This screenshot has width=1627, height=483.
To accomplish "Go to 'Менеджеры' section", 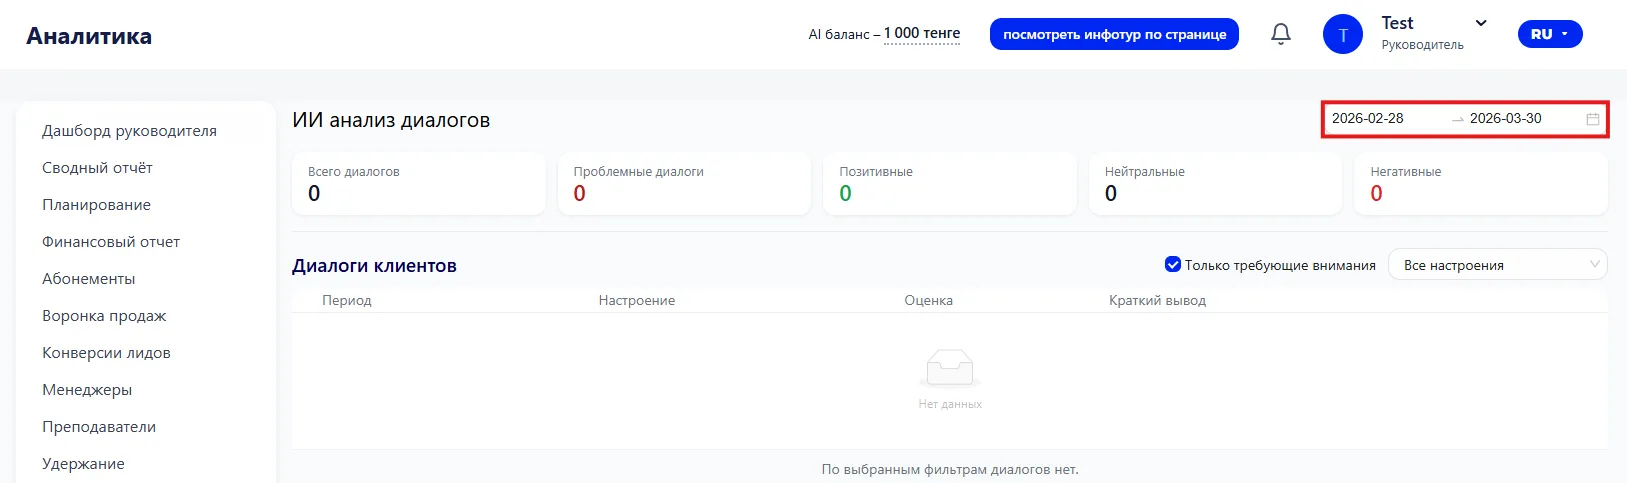I will (87, 390).
